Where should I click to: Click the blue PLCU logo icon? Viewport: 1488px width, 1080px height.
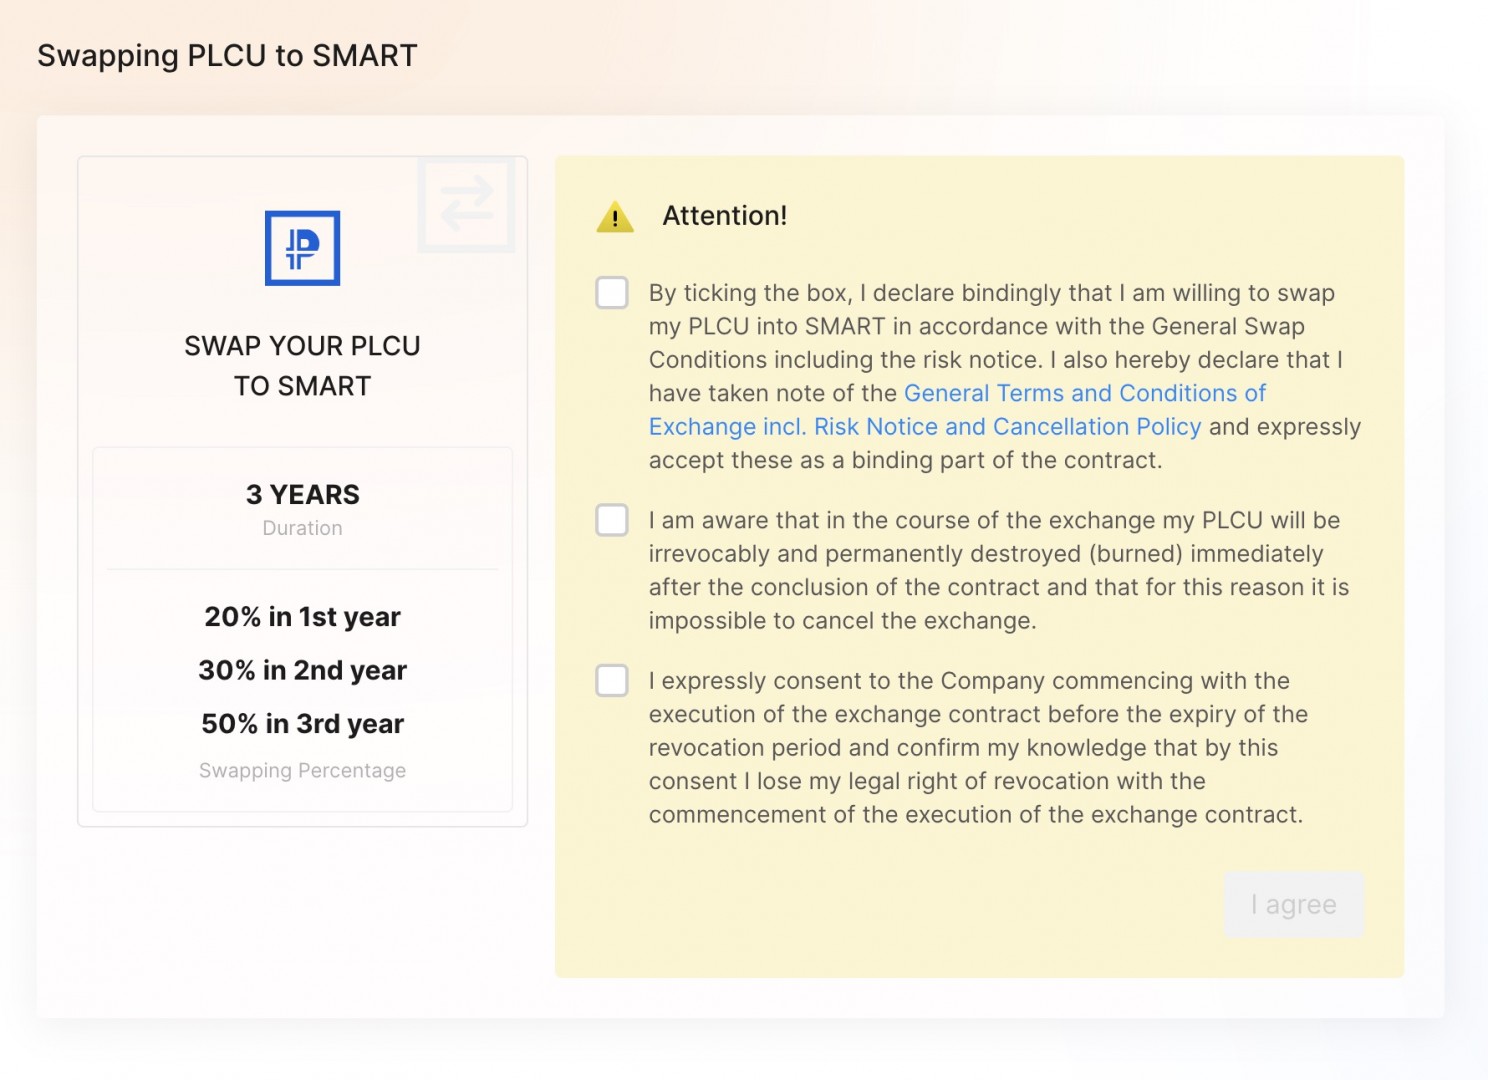coord(302,248)
